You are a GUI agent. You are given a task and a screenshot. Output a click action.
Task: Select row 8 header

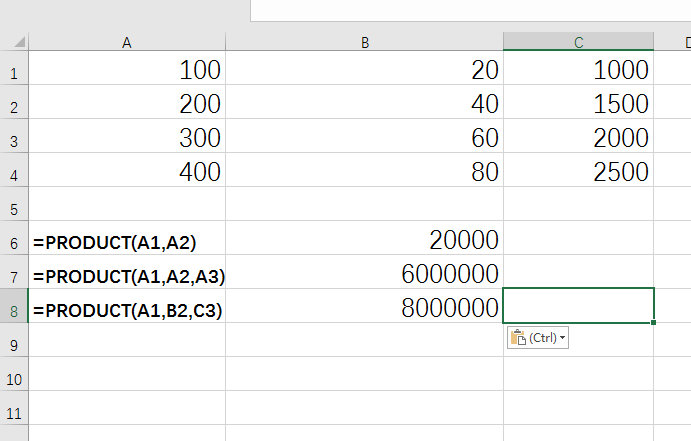pyautogui.click(x=14, y=306)
